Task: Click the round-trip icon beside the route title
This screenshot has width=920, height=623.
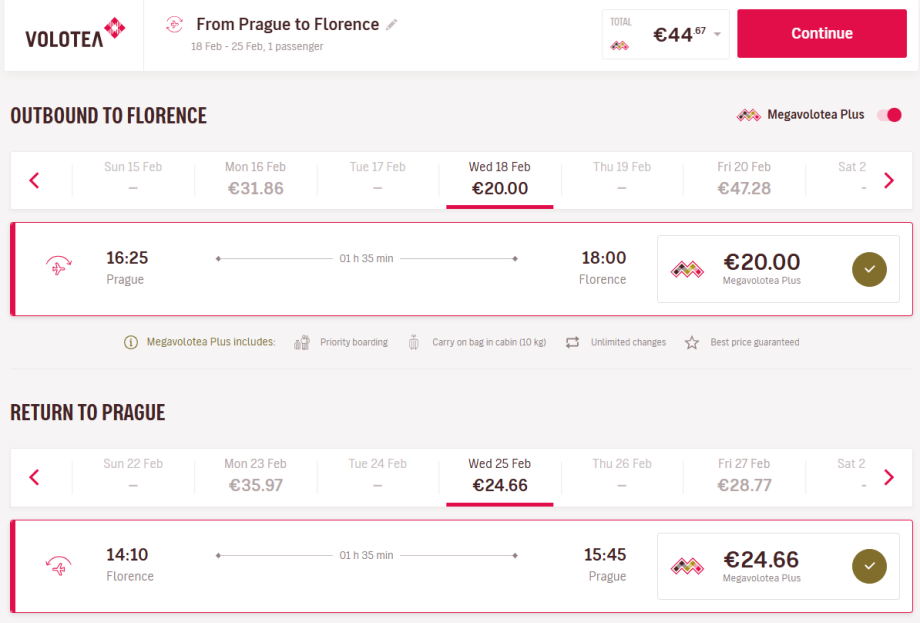Action: pyautogui.click(x=175, y=24)
